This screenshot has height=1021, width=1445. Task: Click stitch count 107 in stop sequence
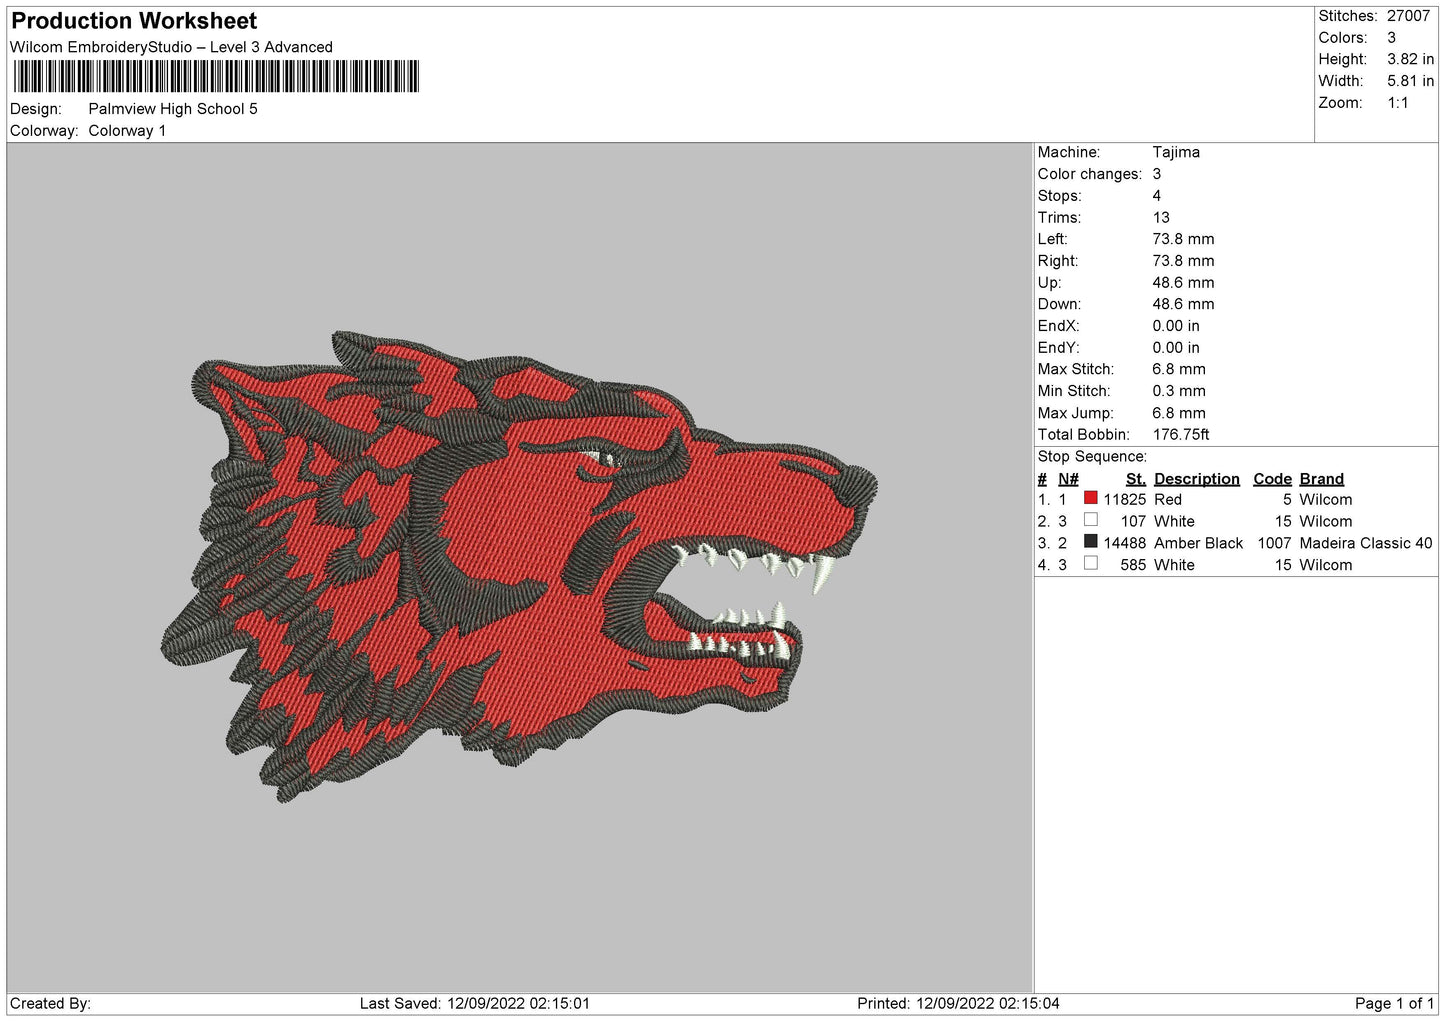coord(1133,522)
